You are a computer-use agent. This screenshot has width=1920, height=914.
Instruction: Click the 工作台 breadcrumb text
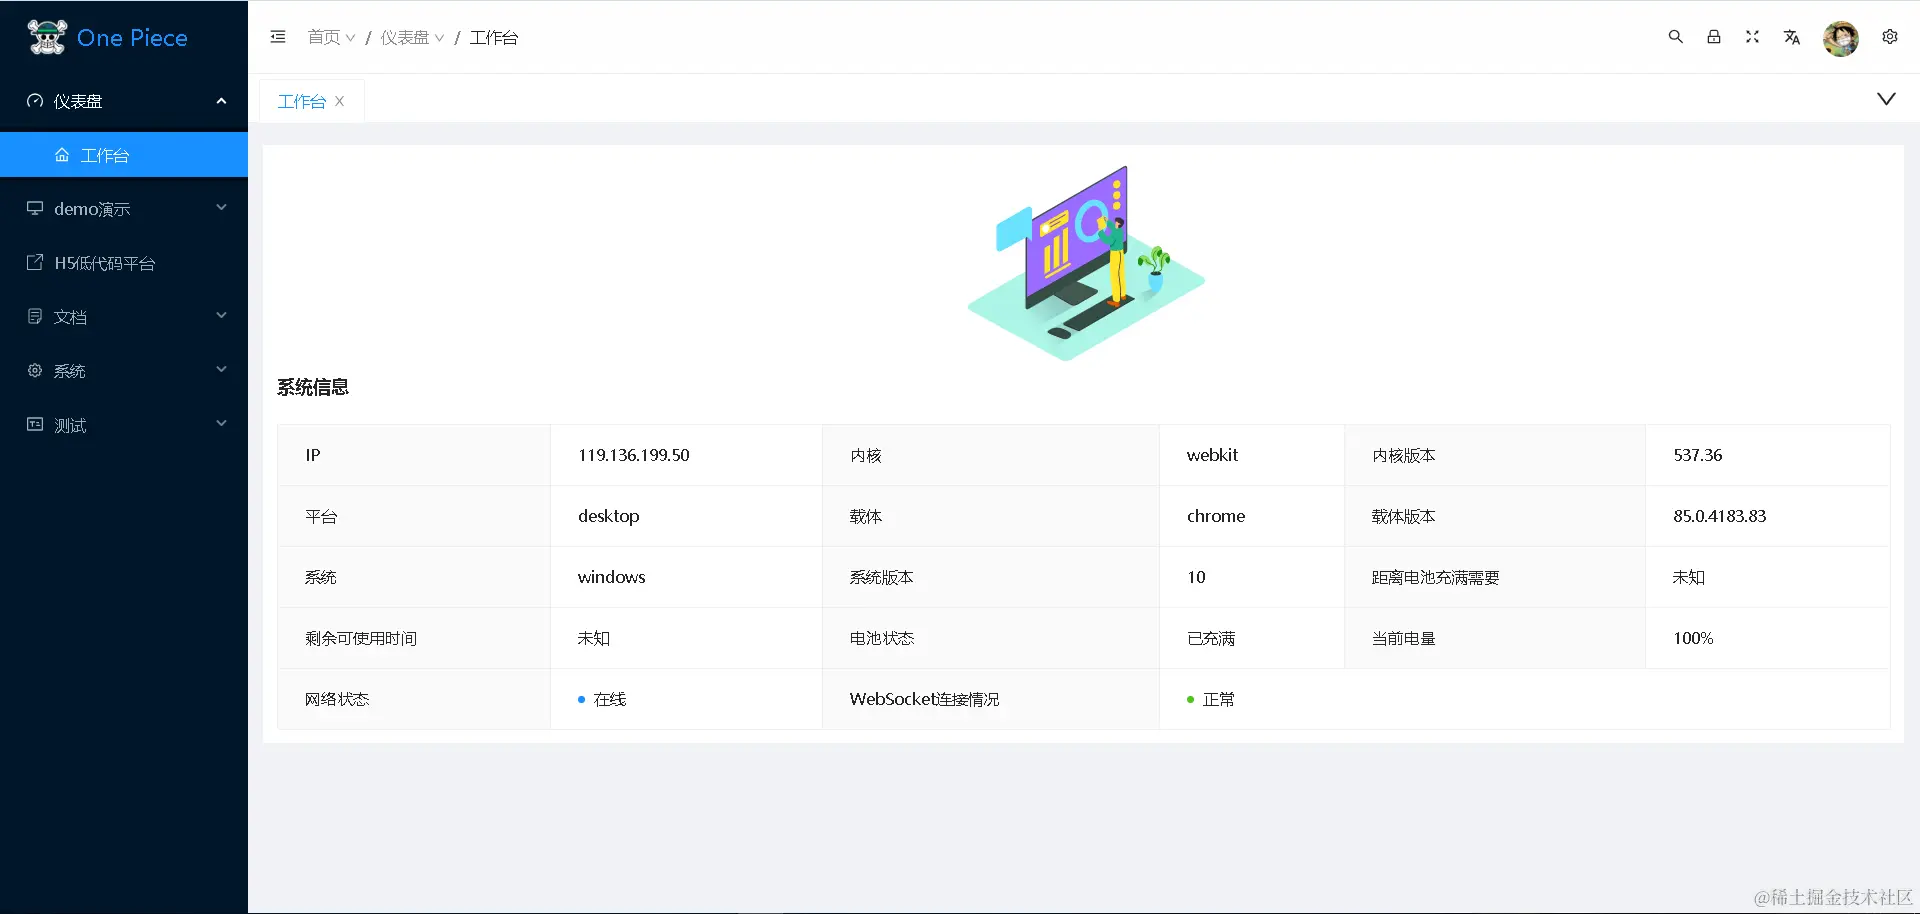[x=494, y=37]
